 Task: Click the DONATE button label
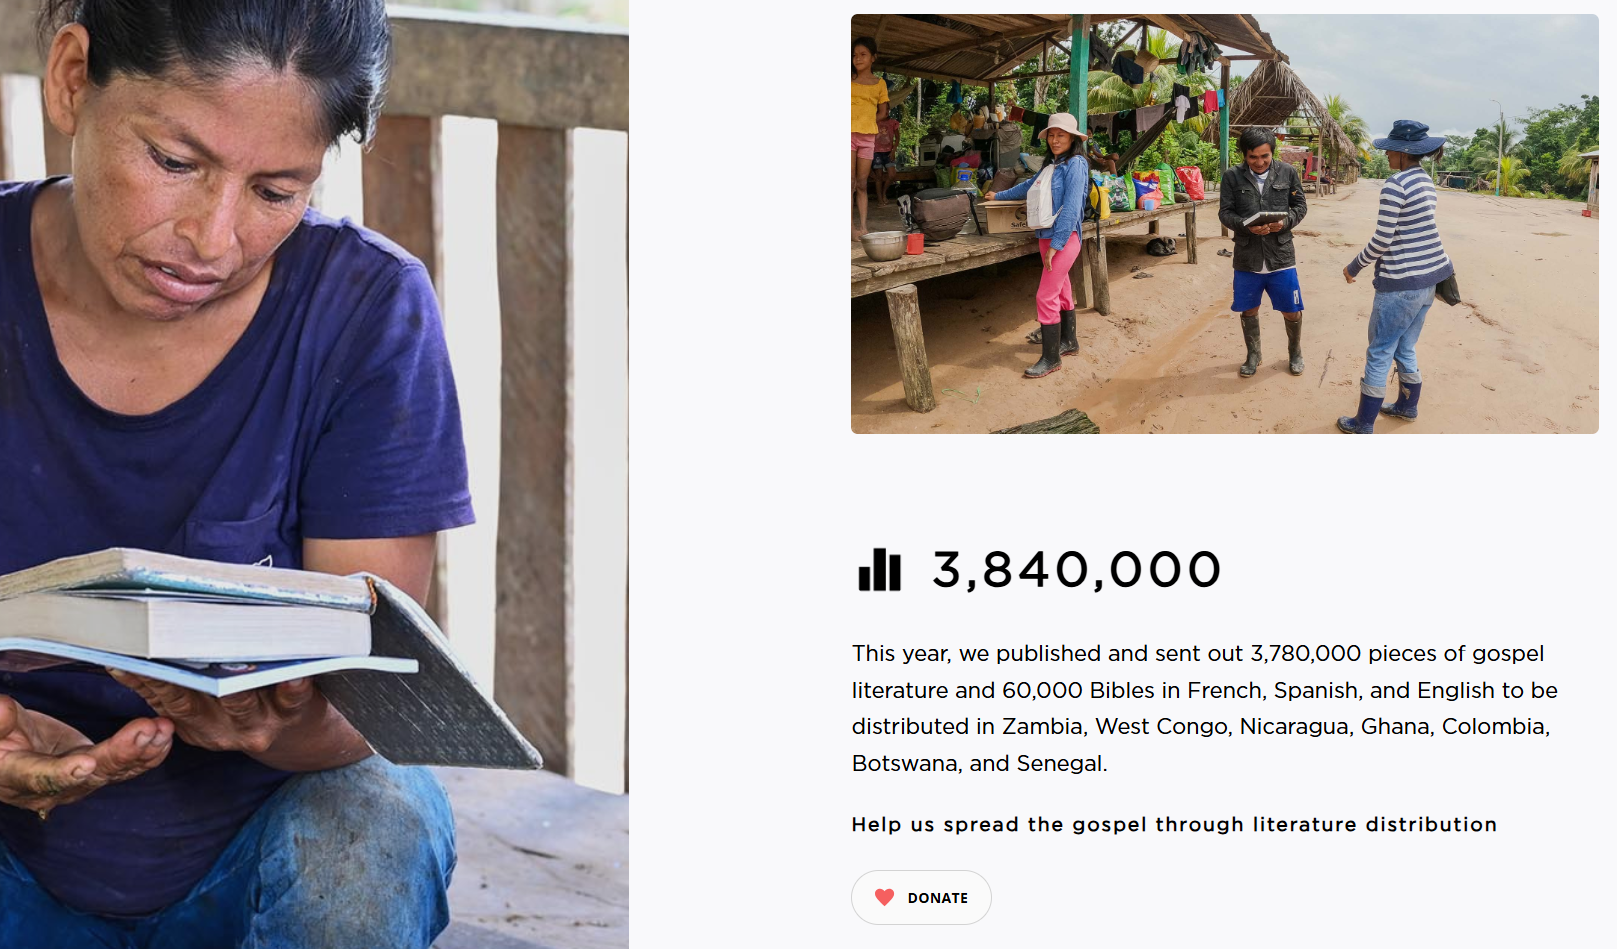(x=937, y=898)
